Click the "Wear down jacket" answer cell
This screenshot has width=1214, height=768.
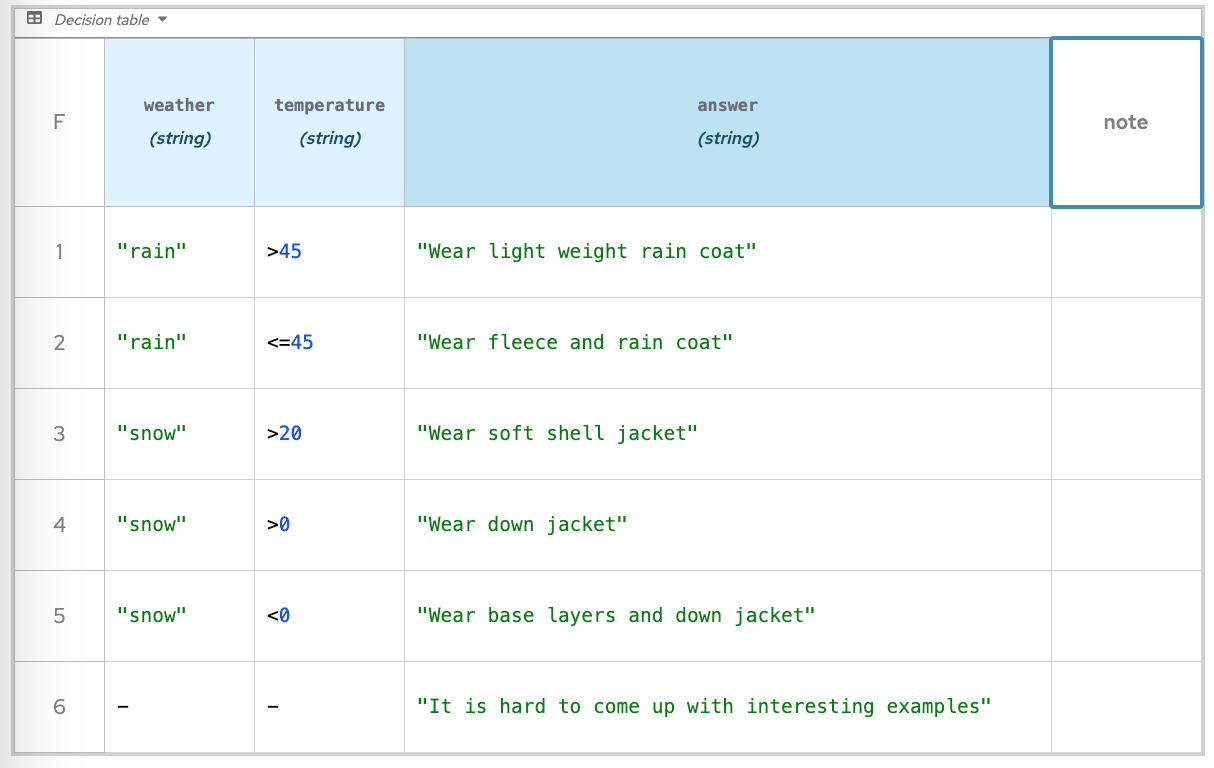[x=727, y=525]
